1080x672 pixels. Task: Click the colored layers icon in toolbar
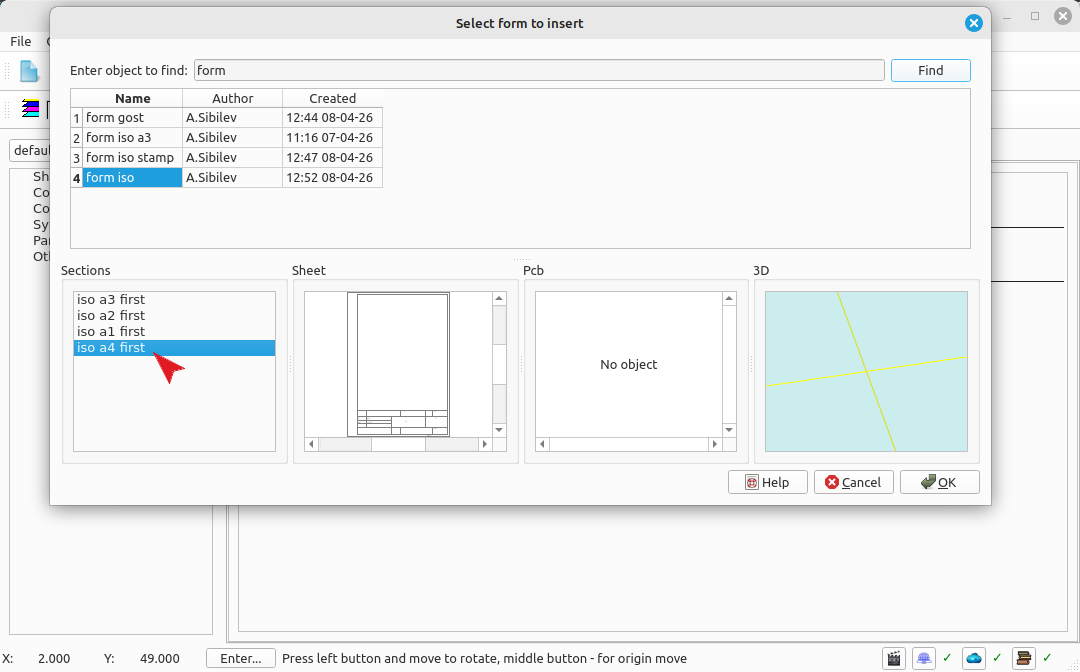click(x=30, y=108)
